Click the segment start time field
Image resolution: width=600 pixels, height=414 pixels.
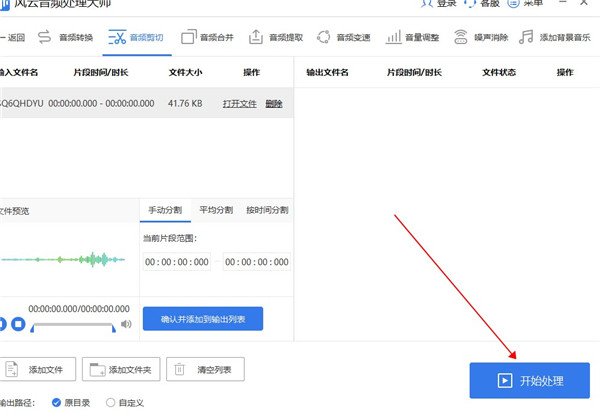[177, 262]
